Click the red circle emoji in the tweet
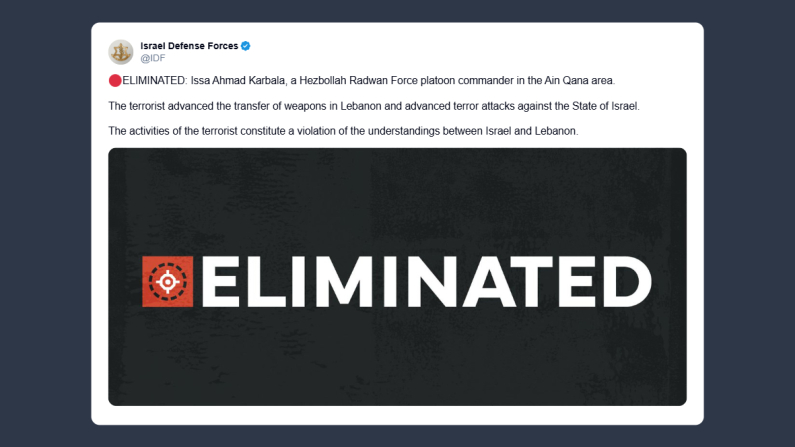The width and height of the screenshot is (795, 447). (114, 80)
